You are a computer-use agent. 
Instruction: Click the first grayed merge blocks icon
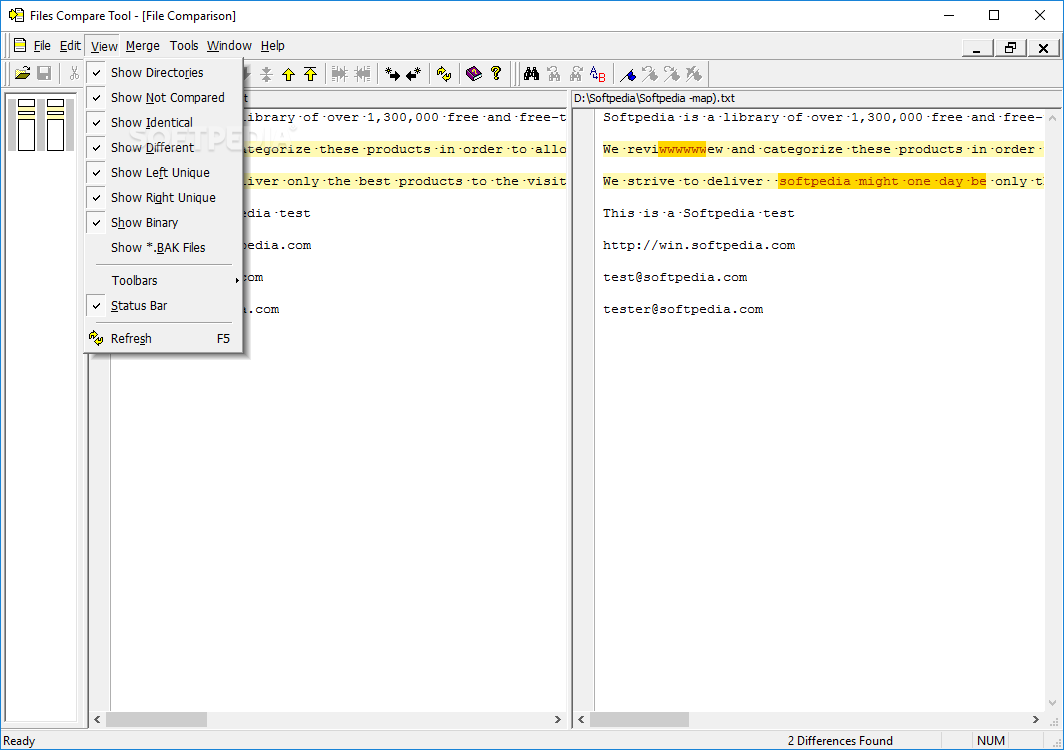point(339,74)
